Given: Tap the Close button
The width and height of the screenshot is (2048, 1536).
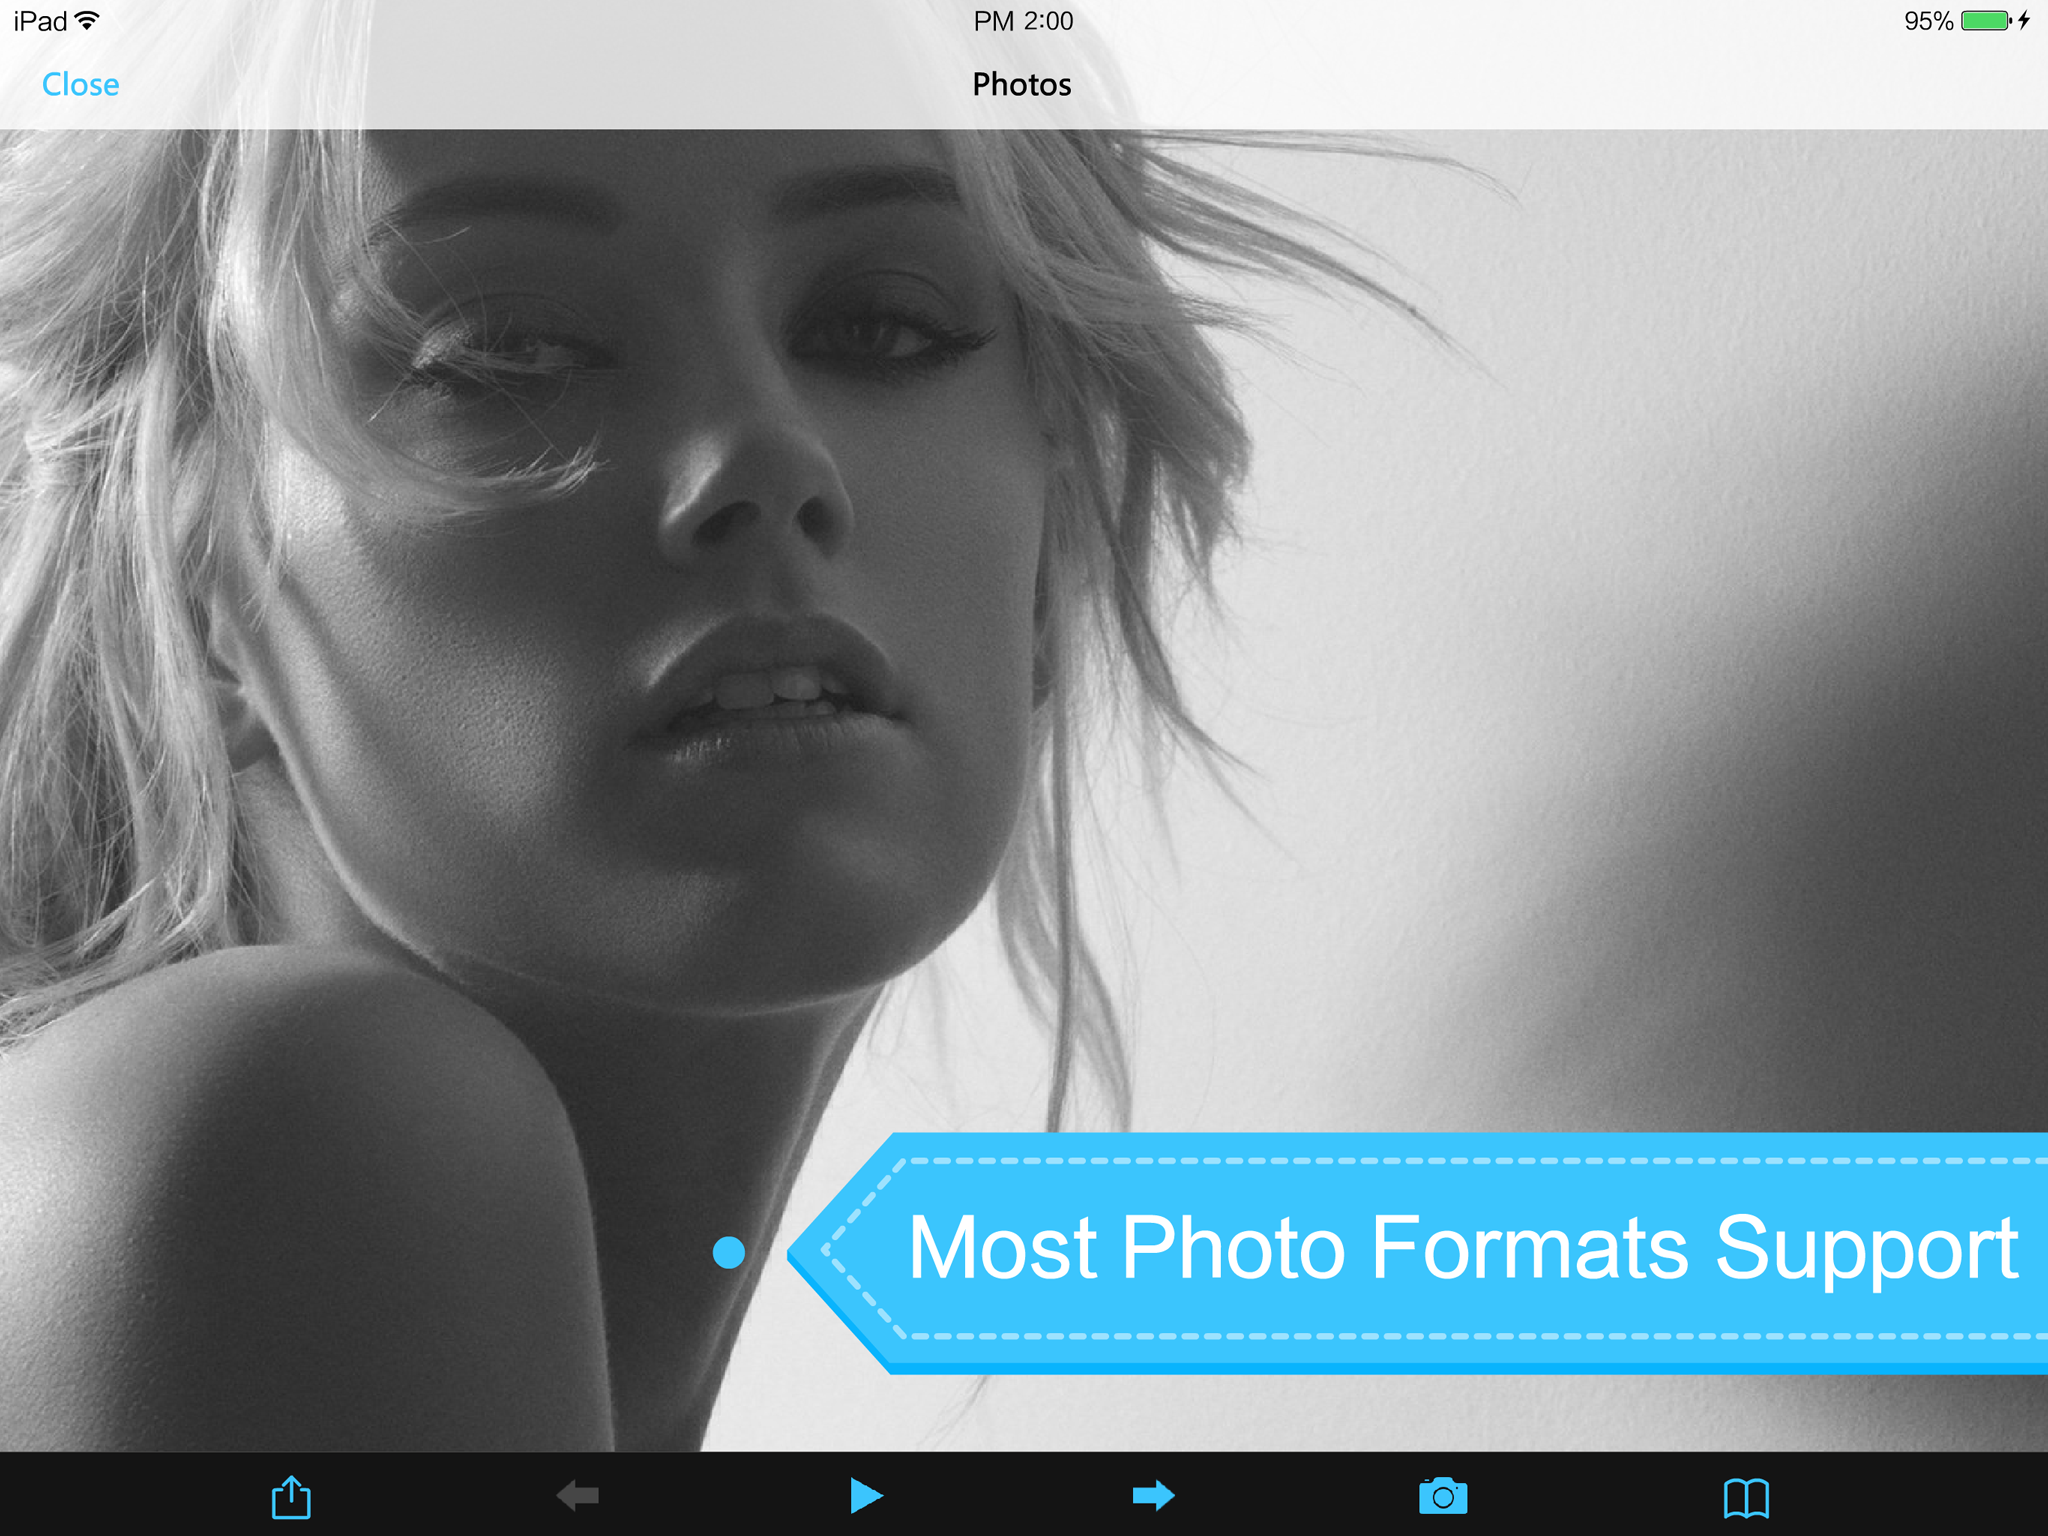Looking at the screenshot, I should point(80,85).
